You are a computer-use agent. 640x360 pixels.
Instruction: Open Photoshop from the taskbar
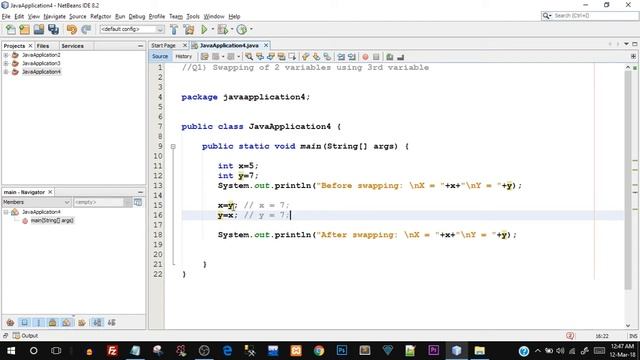[342, 351]
